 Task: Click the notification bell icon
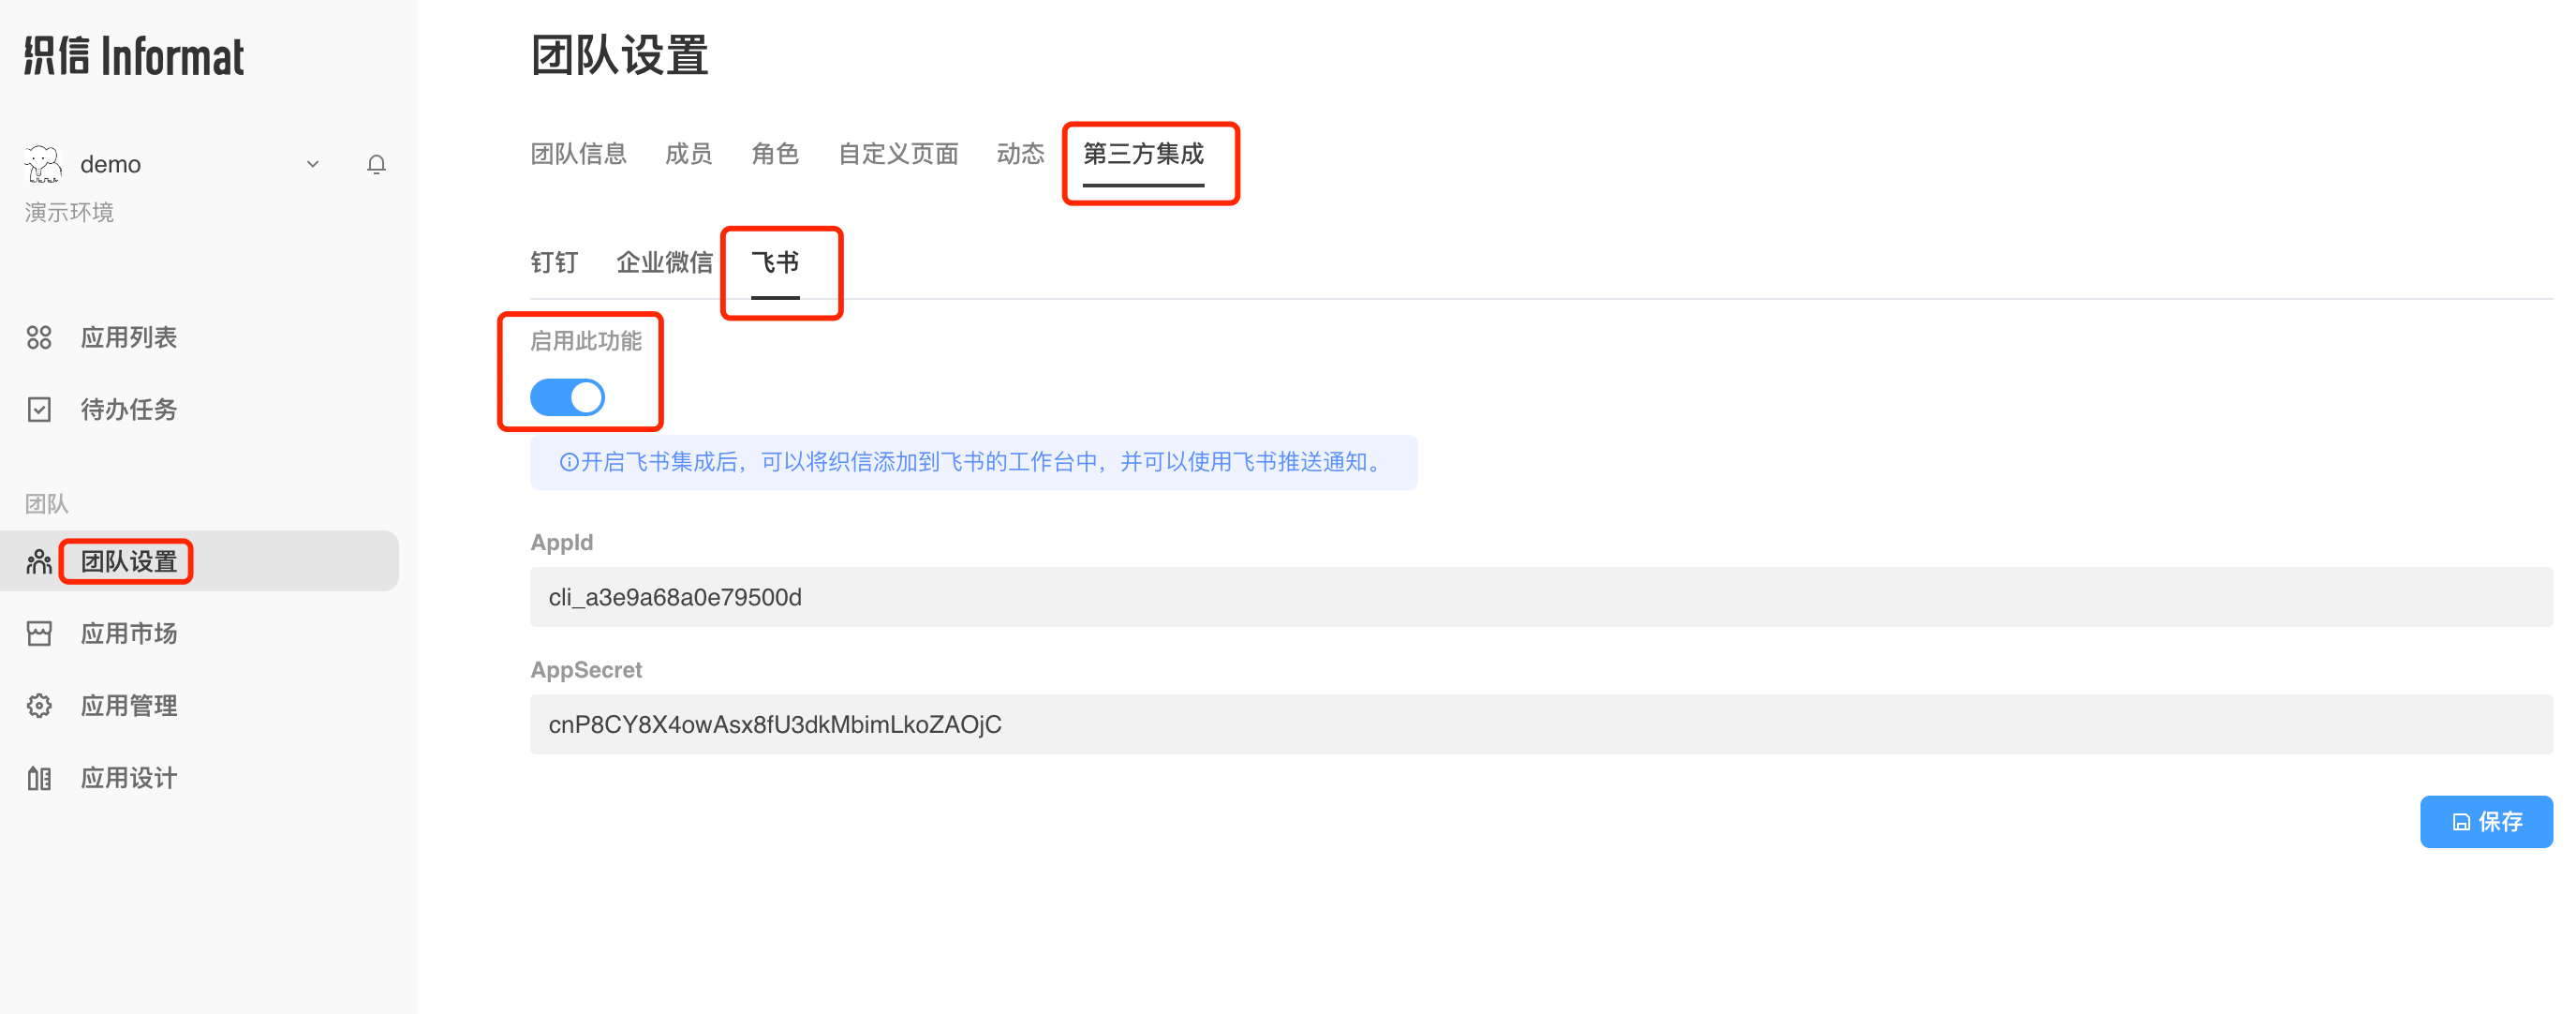click(376, 164)
